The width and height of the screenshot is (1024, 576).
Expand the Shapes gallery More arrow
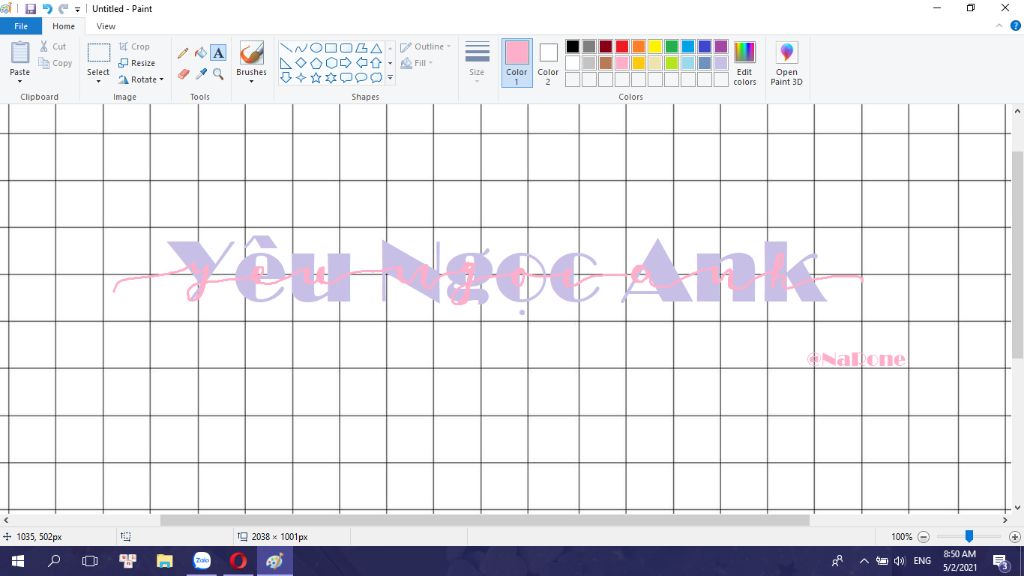pyautogui.click(x=390, y=78)
